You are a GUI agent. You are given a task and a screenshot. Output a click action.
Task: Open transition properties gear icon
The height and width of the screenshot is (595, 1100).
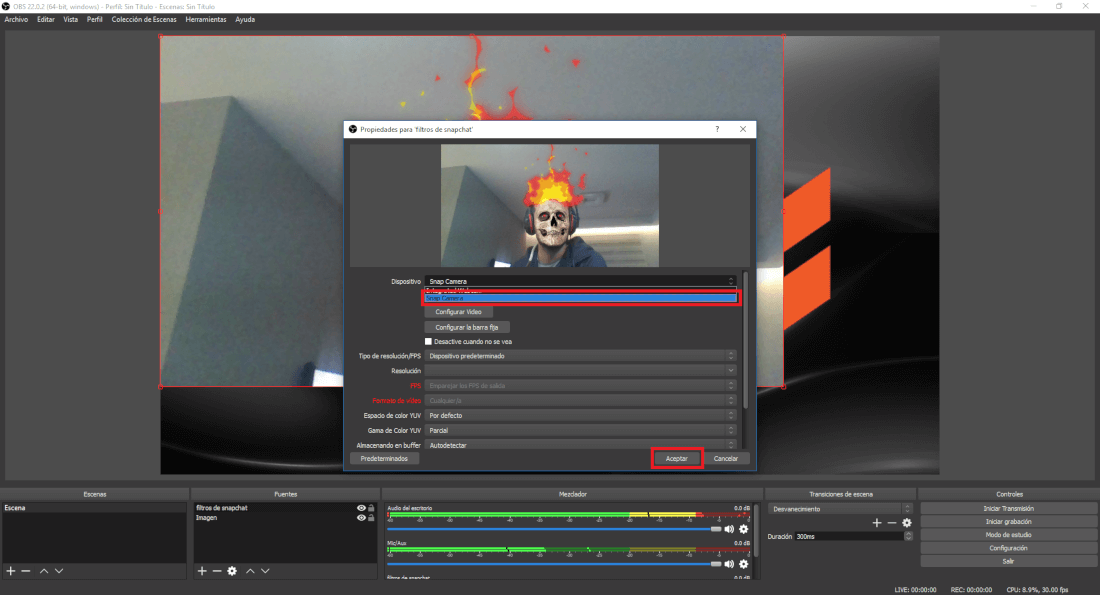[x=906, y=523]
